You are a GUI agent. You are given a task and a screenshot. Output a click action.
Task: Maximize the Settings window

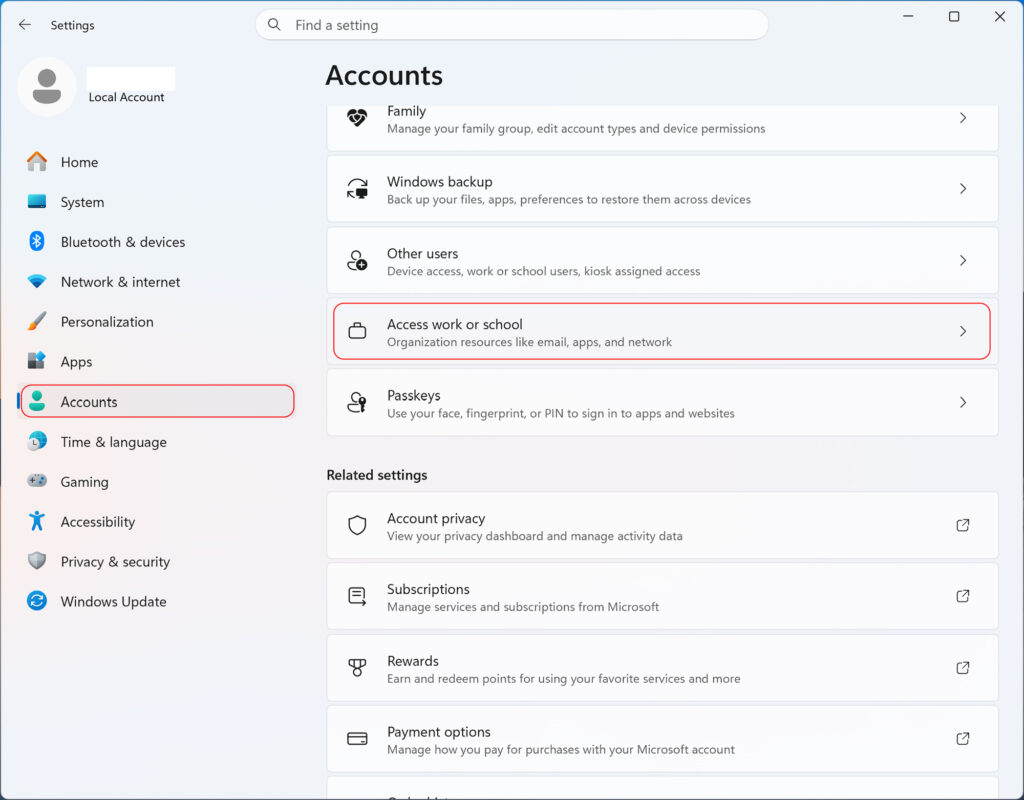tap(954, 16)
